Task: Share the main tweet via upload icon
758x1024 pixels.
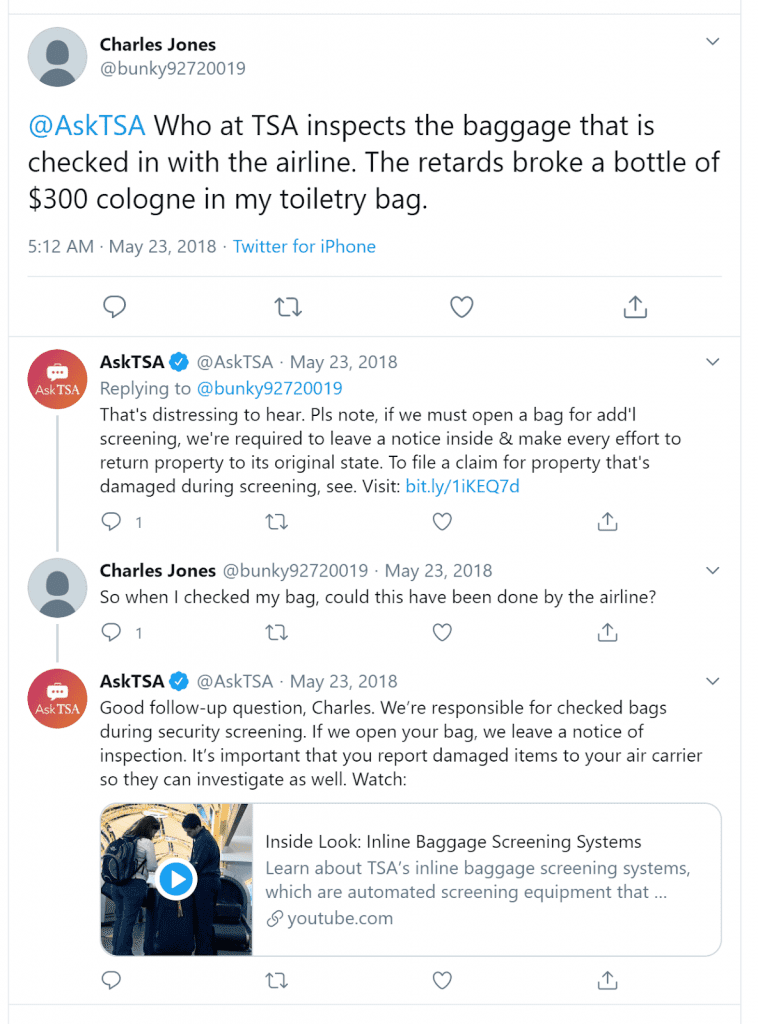Action: (x=635, y=306)
